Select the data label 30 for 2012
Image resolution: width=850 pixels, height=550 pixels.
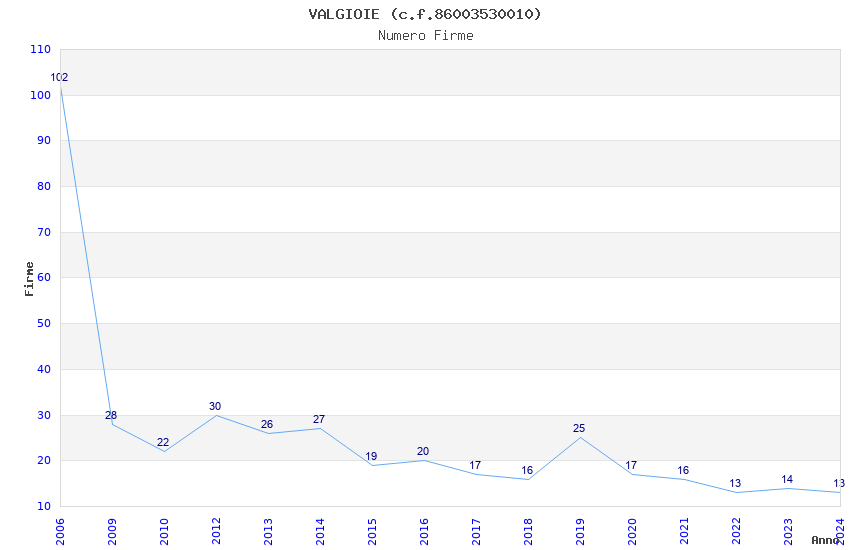point(215,406)
